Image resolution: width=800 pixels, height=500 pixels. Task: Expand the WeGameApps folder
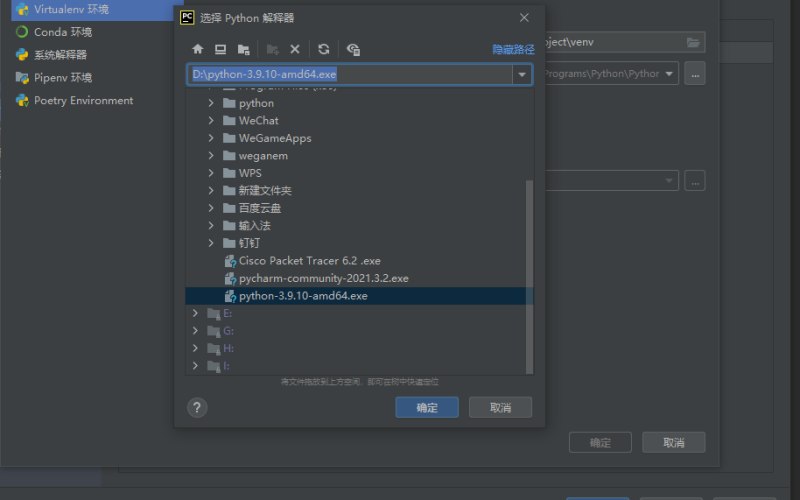211,138
